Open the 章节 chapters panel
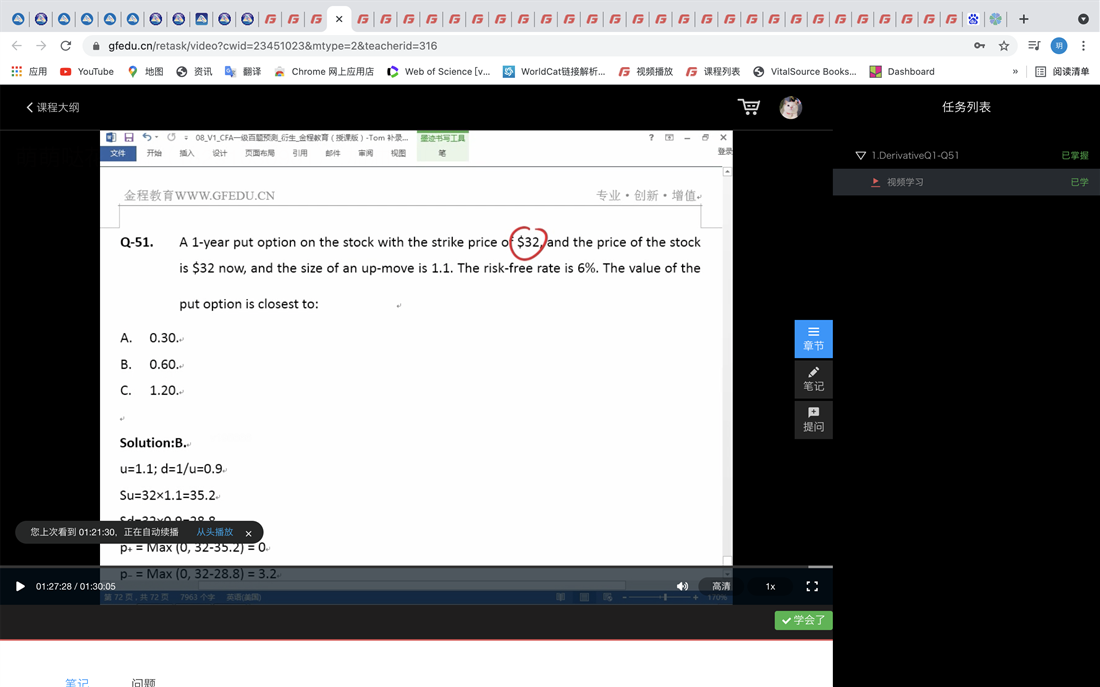 (813, 339)
